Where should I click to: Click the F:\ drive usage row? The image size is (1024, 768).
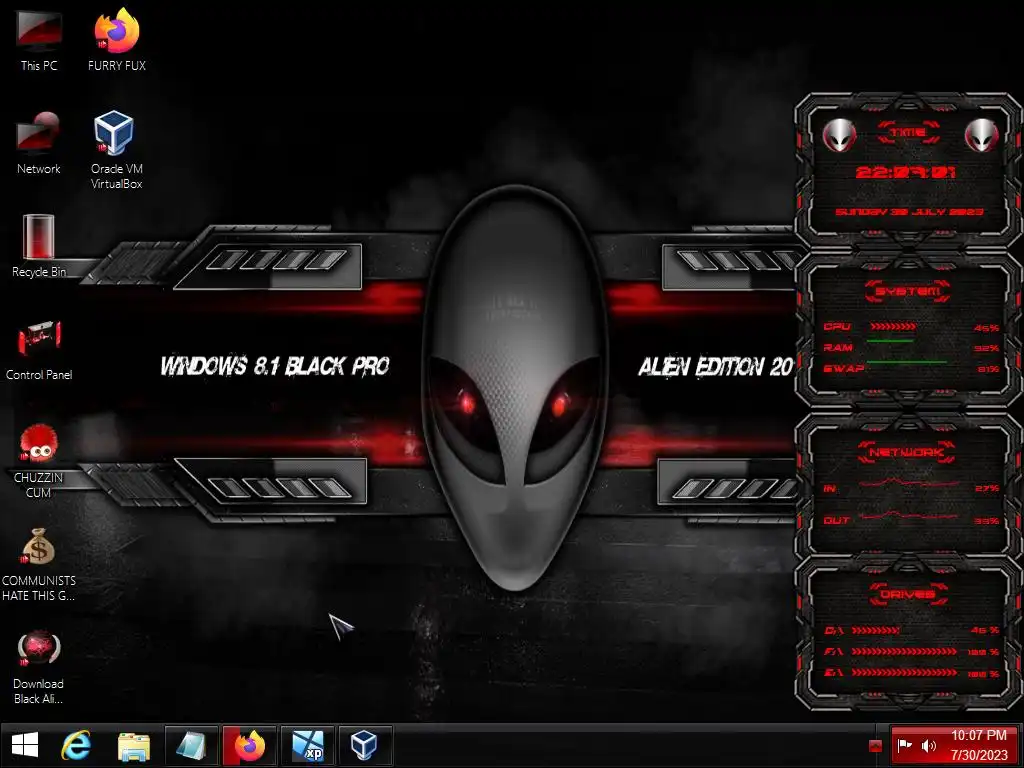click(911, 652)
